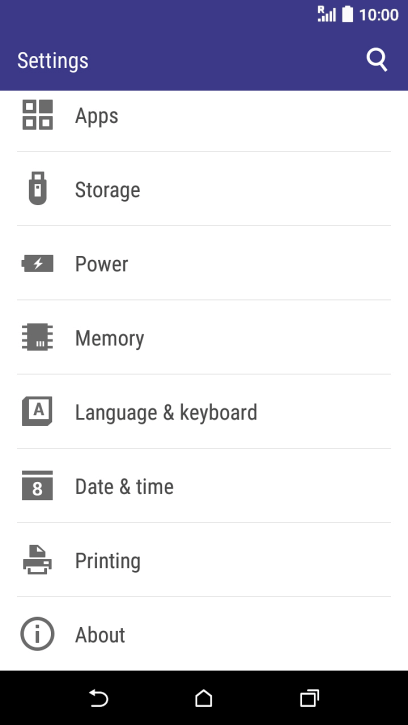Image resolution: width=408 pixels, height=725 pixels.
Task: Tap the Memory chip icon
Action: 37,337
